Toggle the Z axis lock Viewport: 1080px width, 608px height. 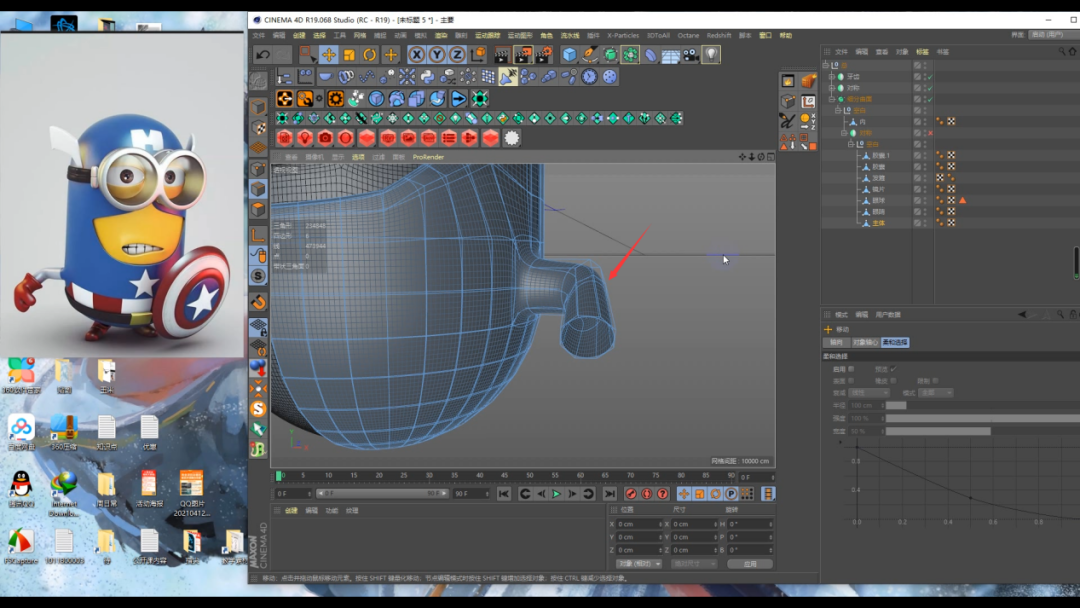pyautogui.click(x=457, y=54)
